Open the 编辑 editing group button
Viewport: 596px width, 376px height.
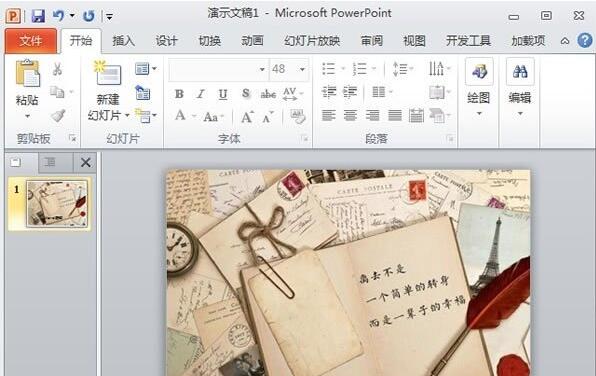click(520, 87)
